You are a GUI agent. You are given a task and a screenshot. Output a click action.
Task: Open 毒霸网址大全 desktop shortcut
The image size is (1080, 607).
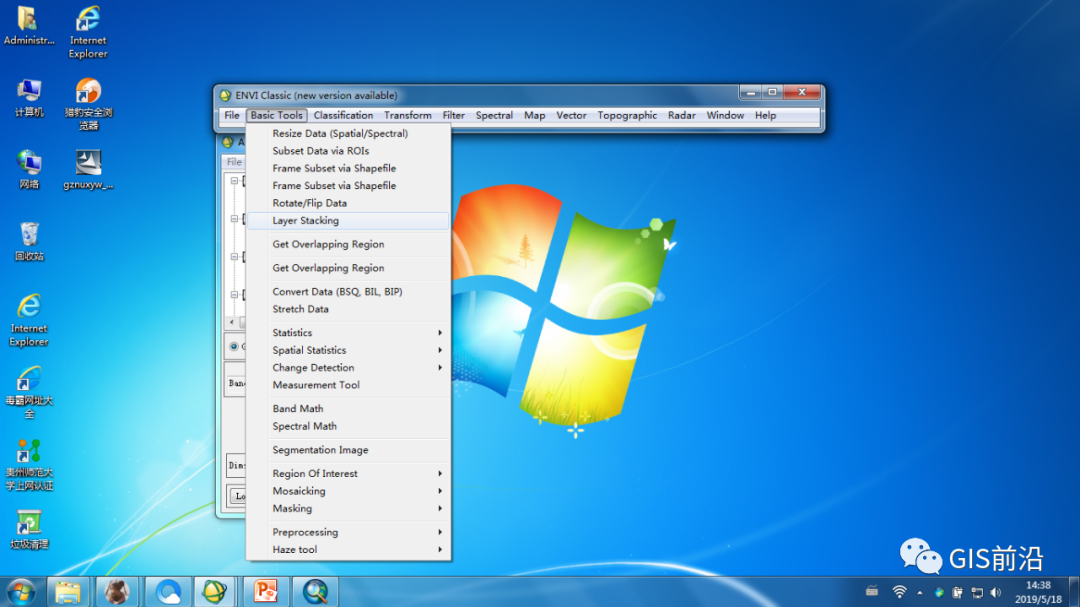pos(28,392)
